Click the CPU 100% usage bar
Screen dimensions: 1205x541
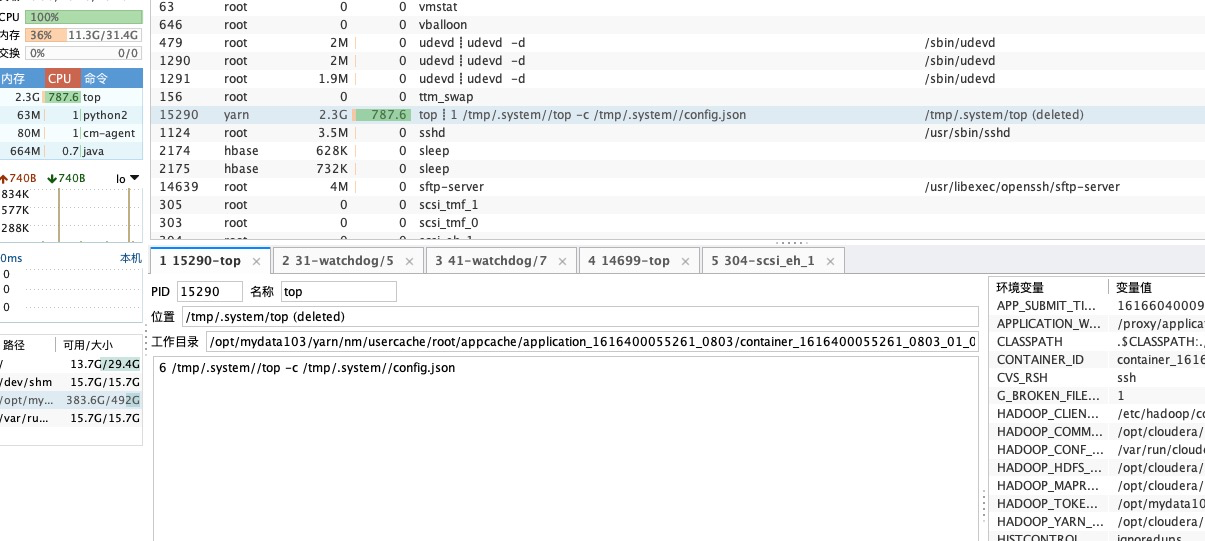(x=84, y=17)
